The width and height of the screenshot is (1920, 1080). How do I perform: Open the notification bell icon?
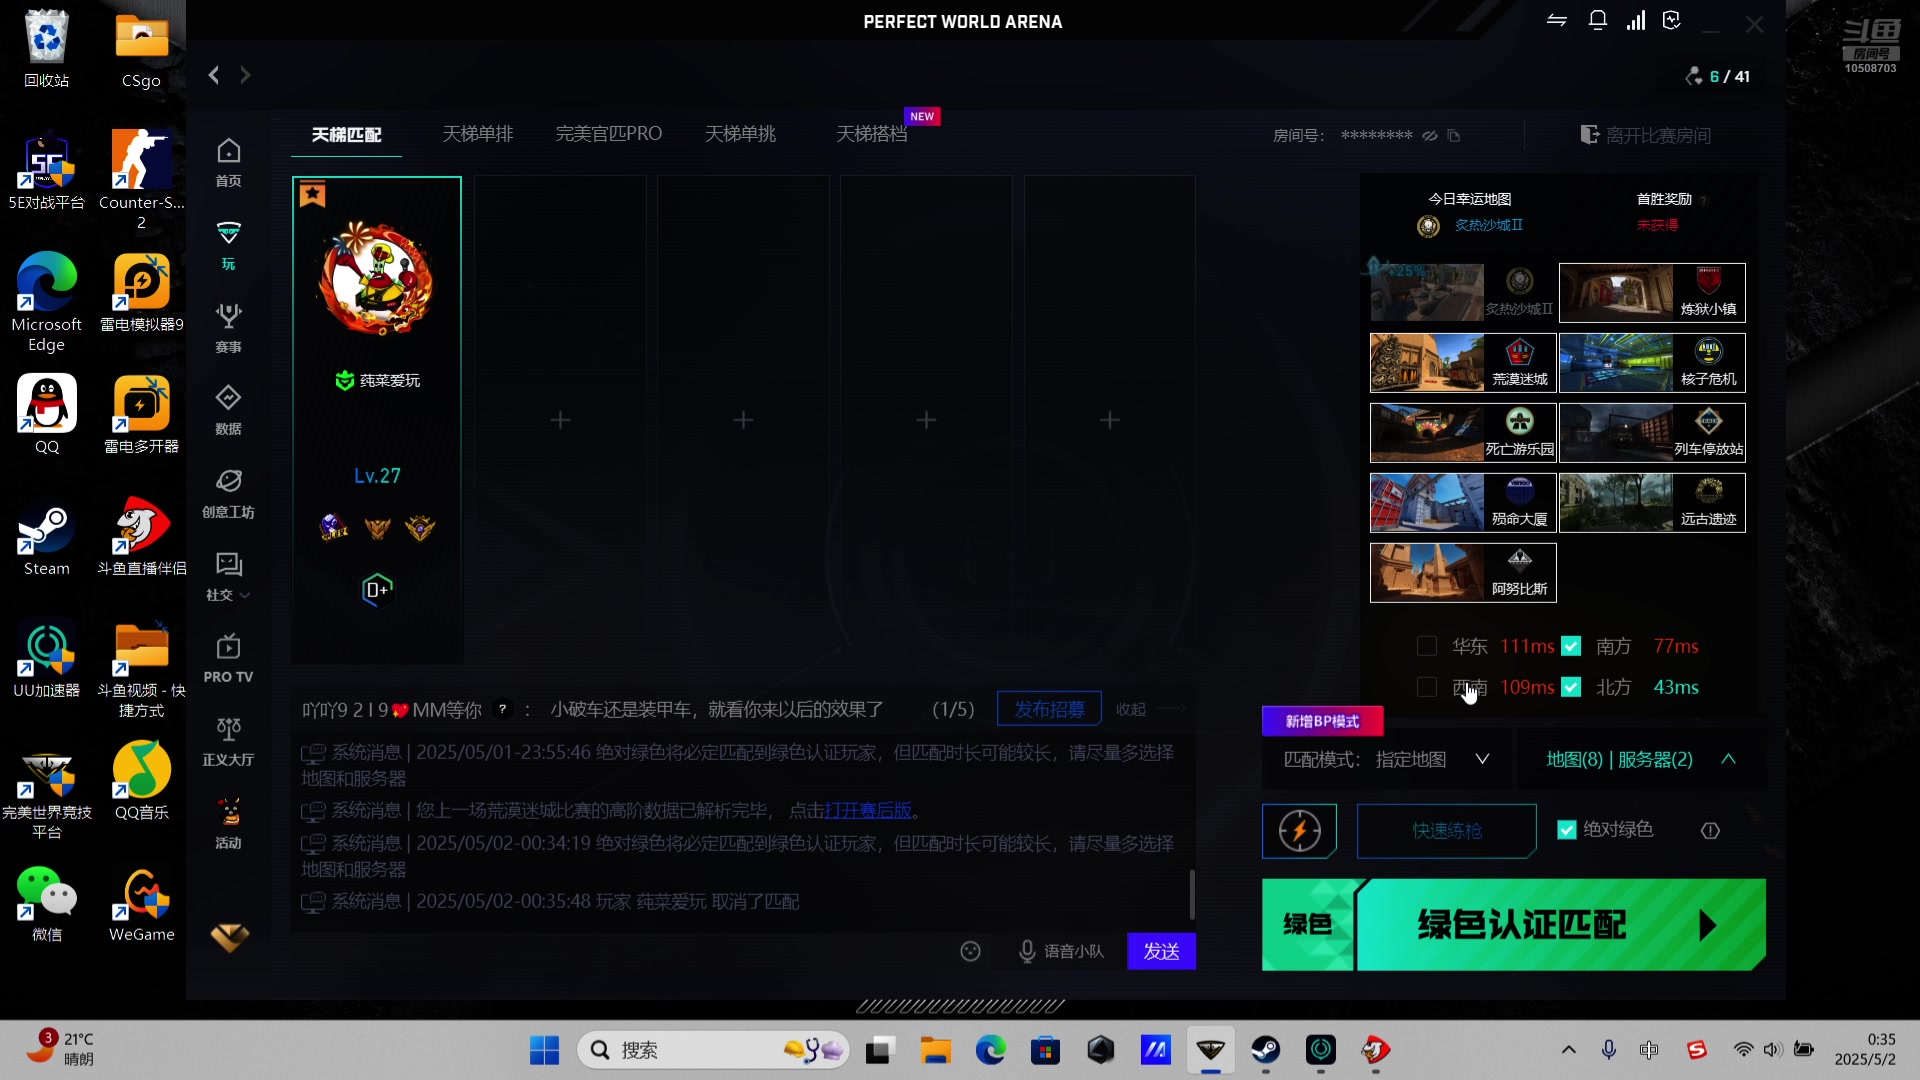(x=1598, y=21)
